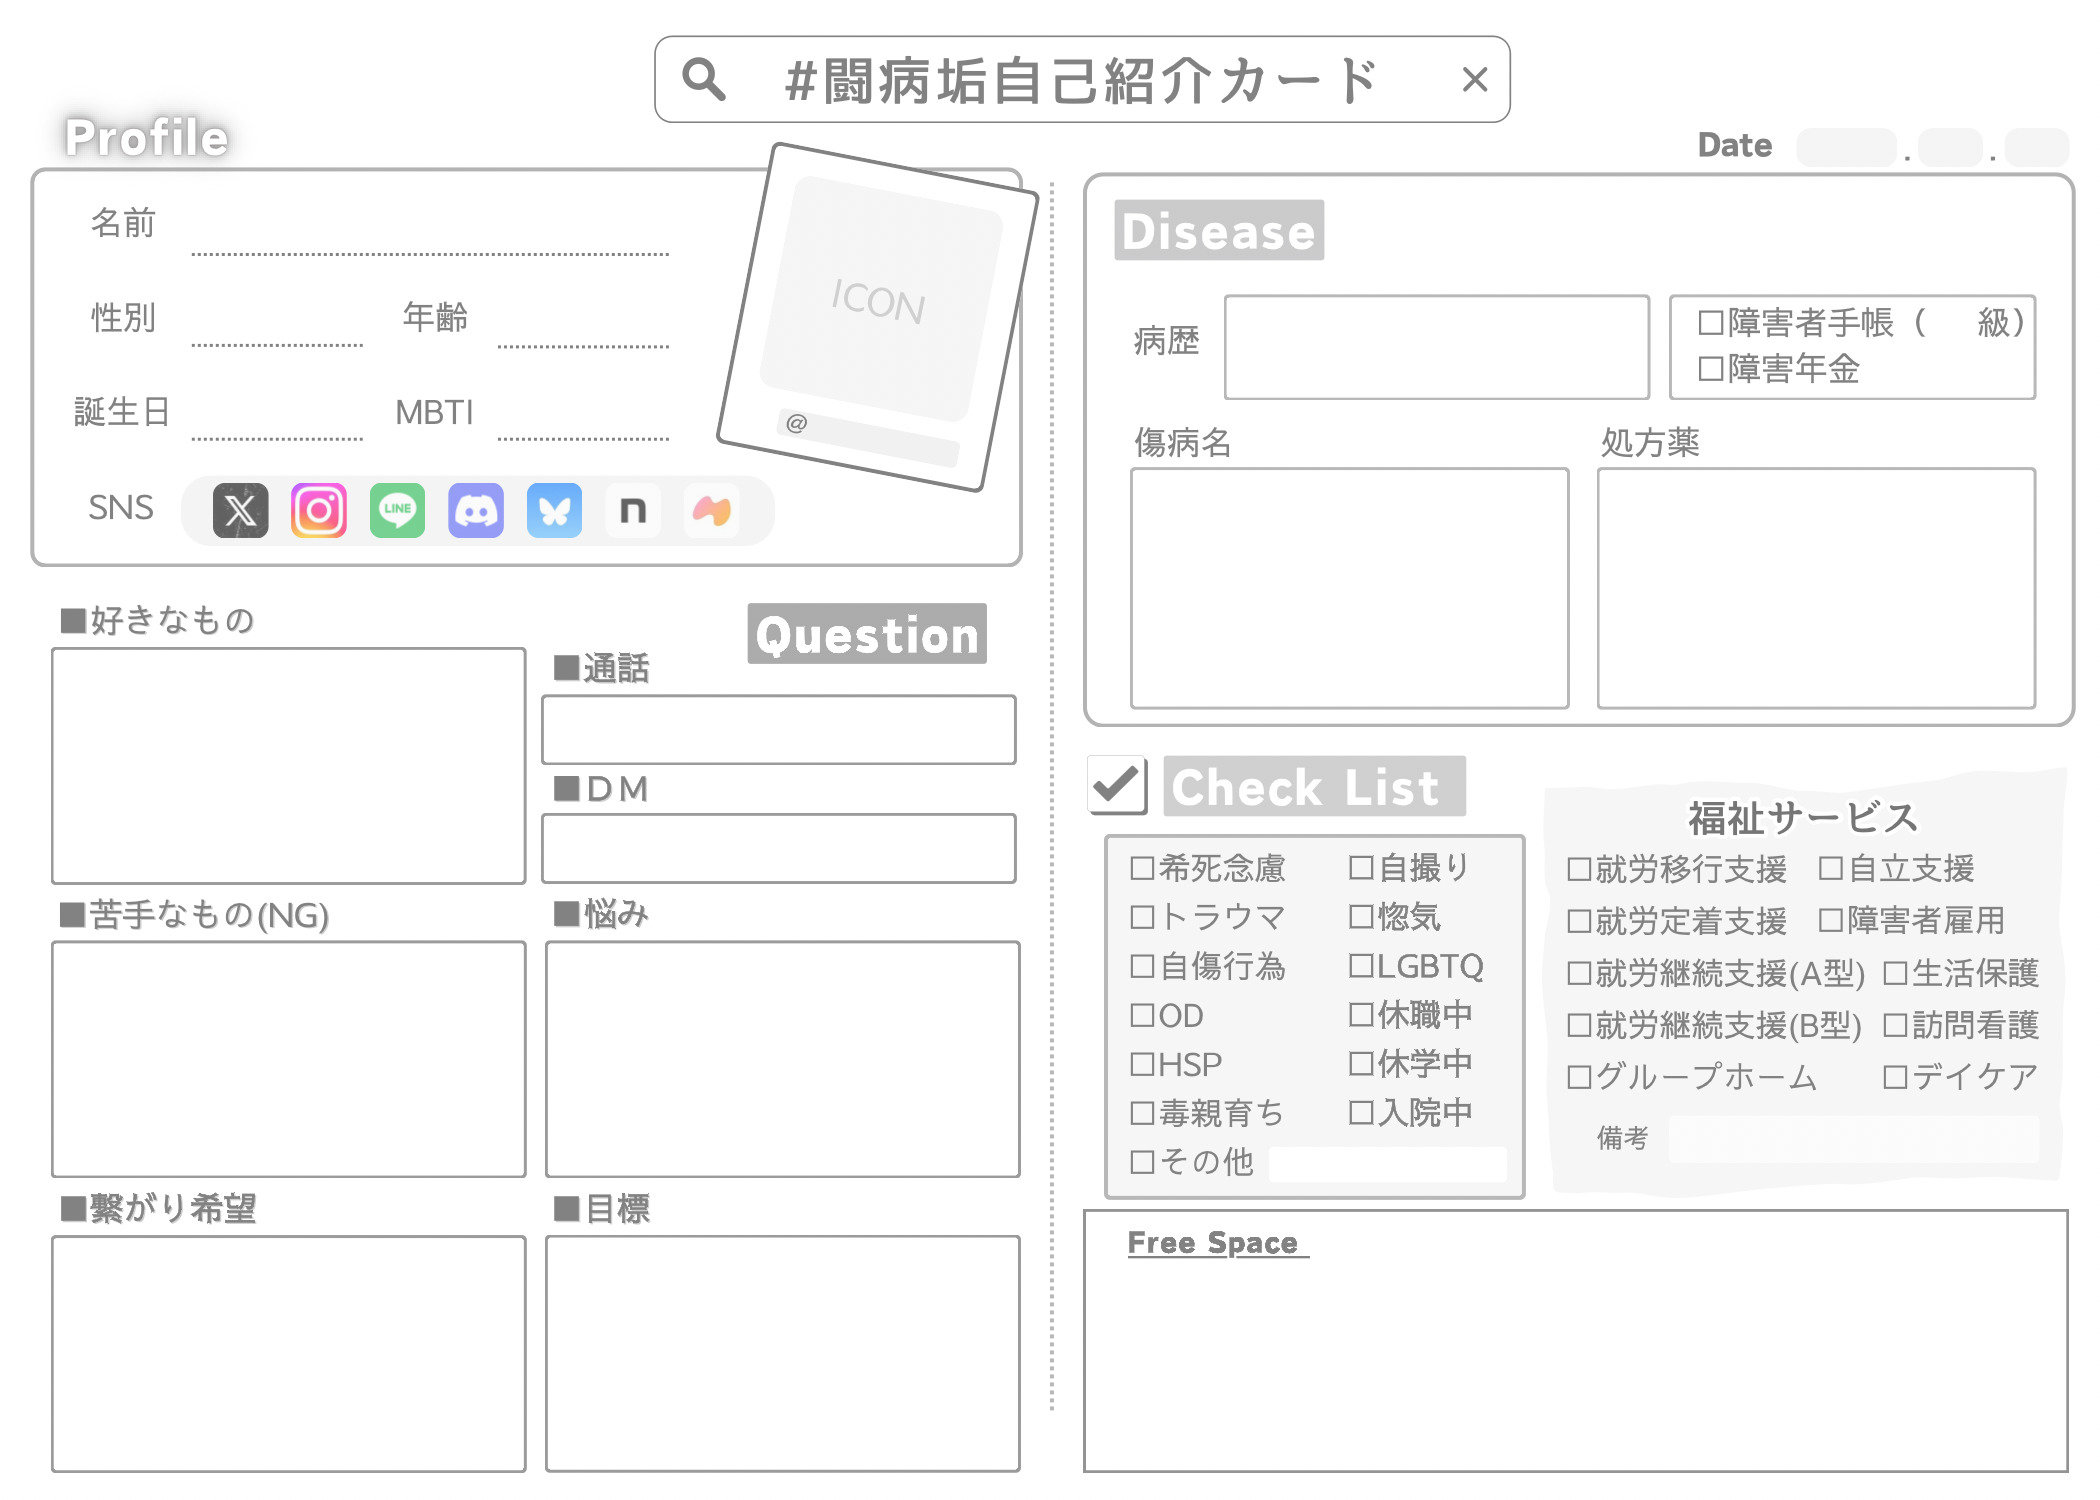Image resolution: width=2100 pixels, height=1500 pixels.
Task: Select the note SNS icon
Action: (x=633, y=510)
